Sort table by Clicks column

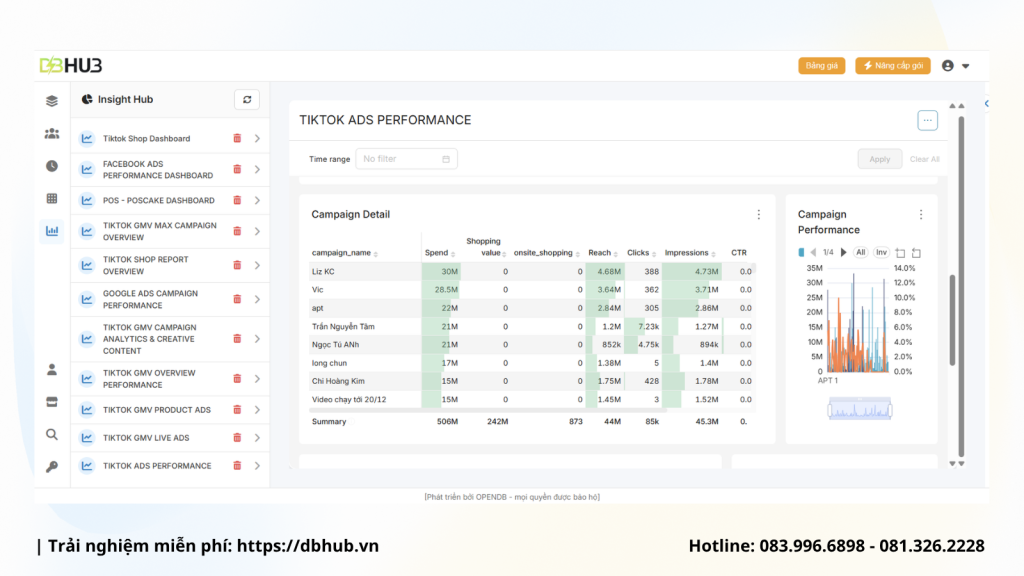(x=641, y=253)
